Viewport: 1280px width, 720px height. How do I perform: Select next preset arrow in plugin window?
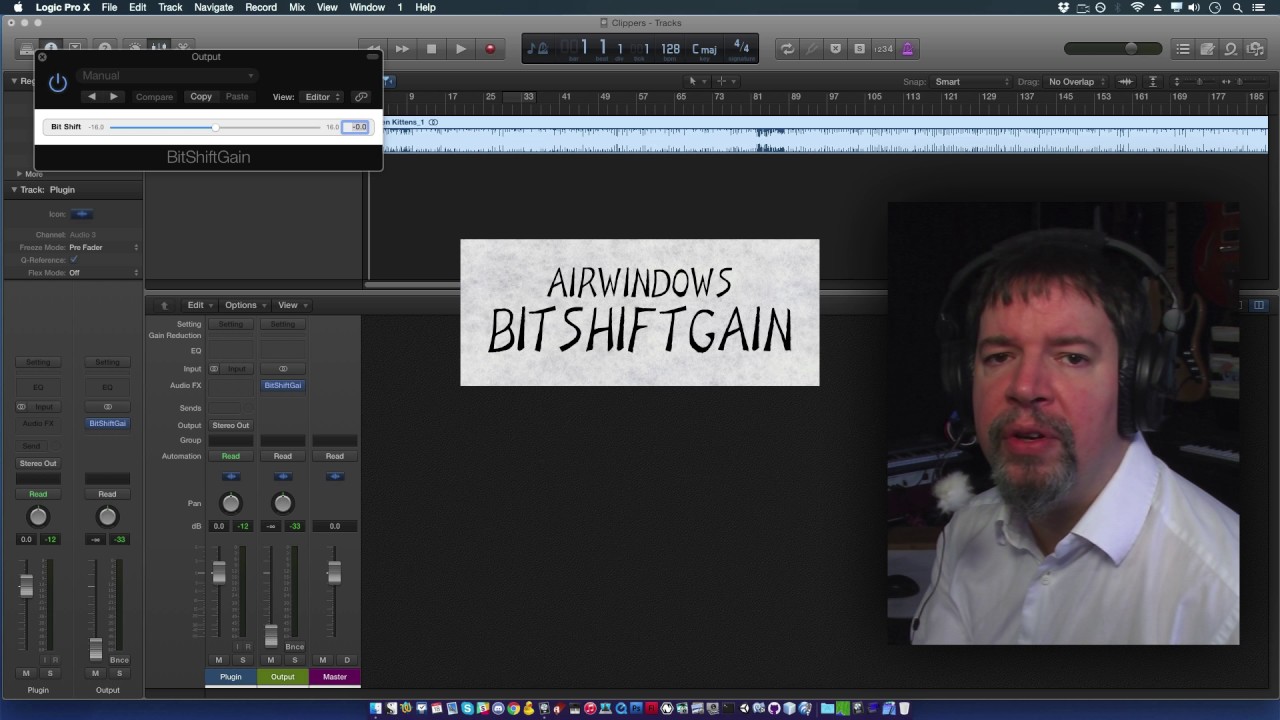click(x=114, y=97)
